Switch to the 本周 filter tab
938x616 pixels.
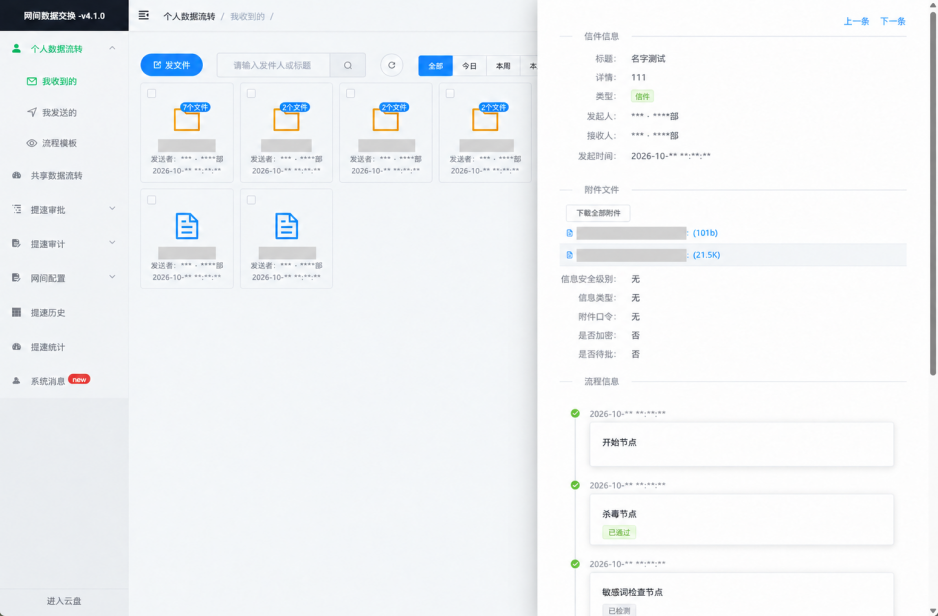[x=503, y=66]
